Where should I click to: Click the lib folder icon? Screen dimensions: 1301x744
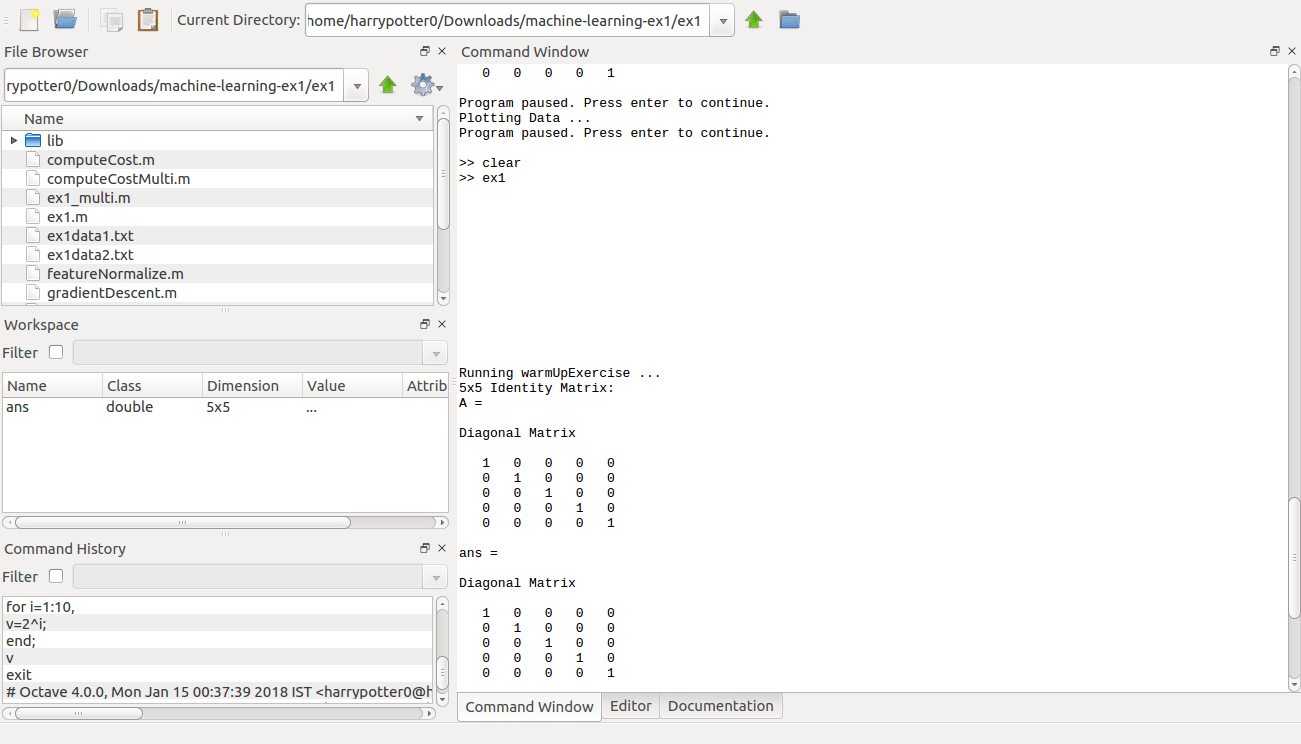[32, 141]
